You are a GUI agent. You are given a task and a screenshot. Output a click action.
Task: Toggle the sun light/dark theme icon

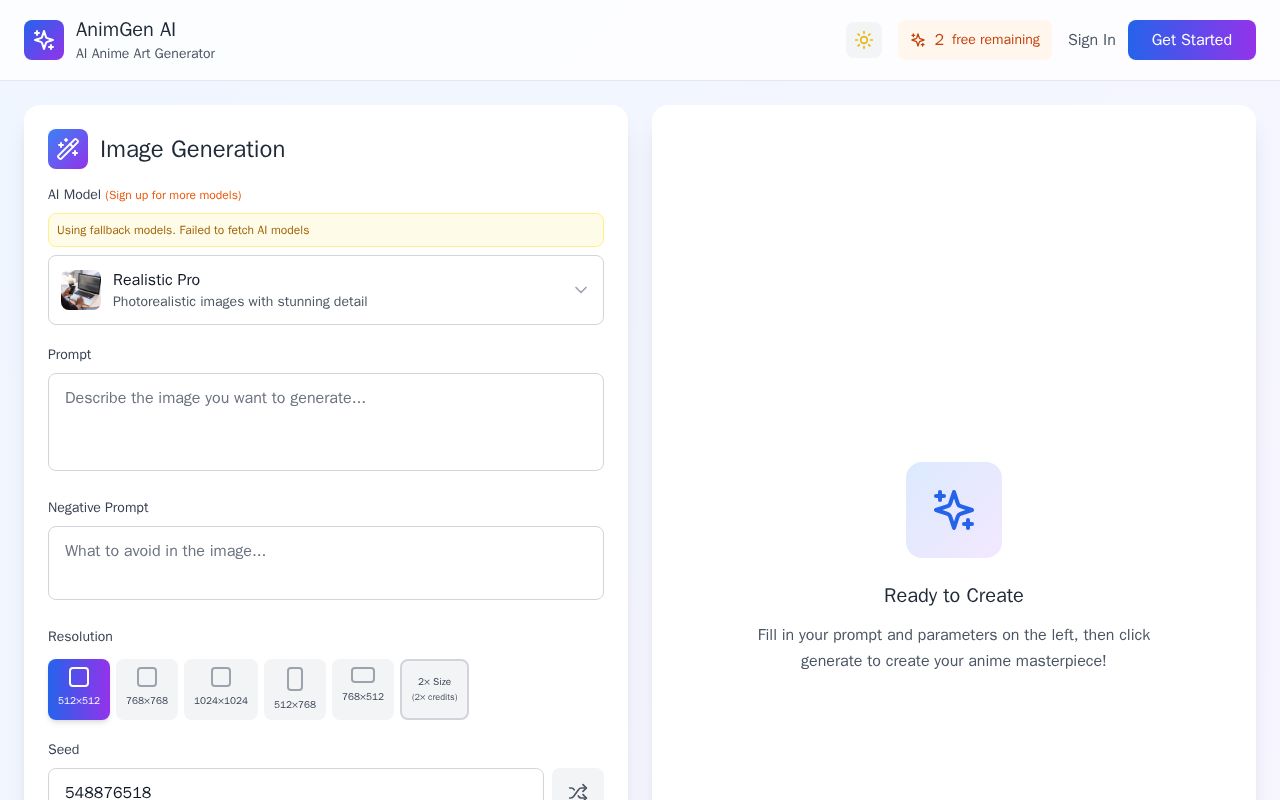click(x=864, y=40)
